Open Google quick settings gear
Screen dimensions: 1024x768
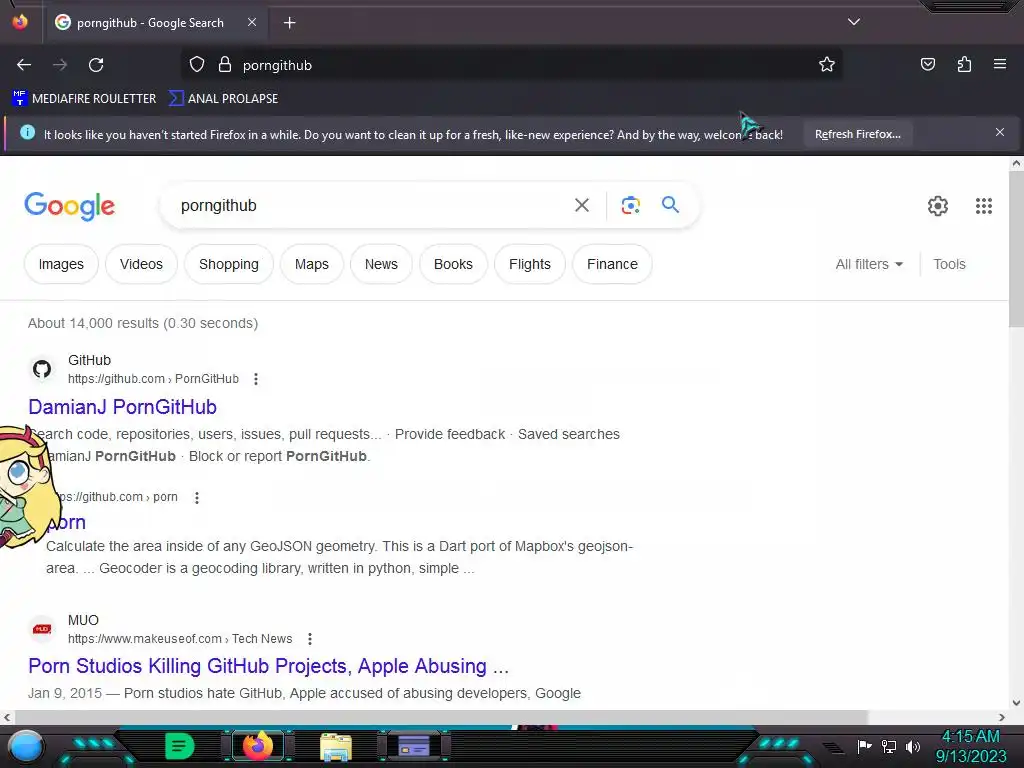coord(938,206)
